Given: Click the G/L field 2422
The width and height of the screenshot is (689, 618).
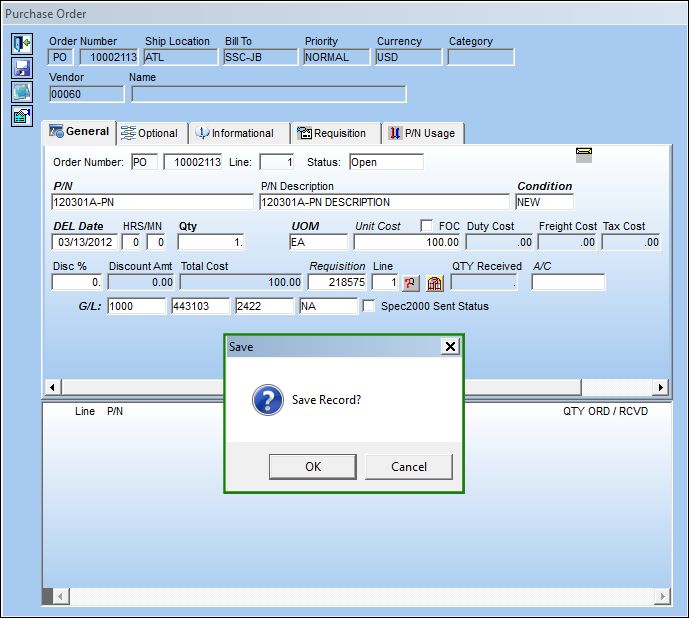Looking at the screenshot, I should click(x=265, y=306).
